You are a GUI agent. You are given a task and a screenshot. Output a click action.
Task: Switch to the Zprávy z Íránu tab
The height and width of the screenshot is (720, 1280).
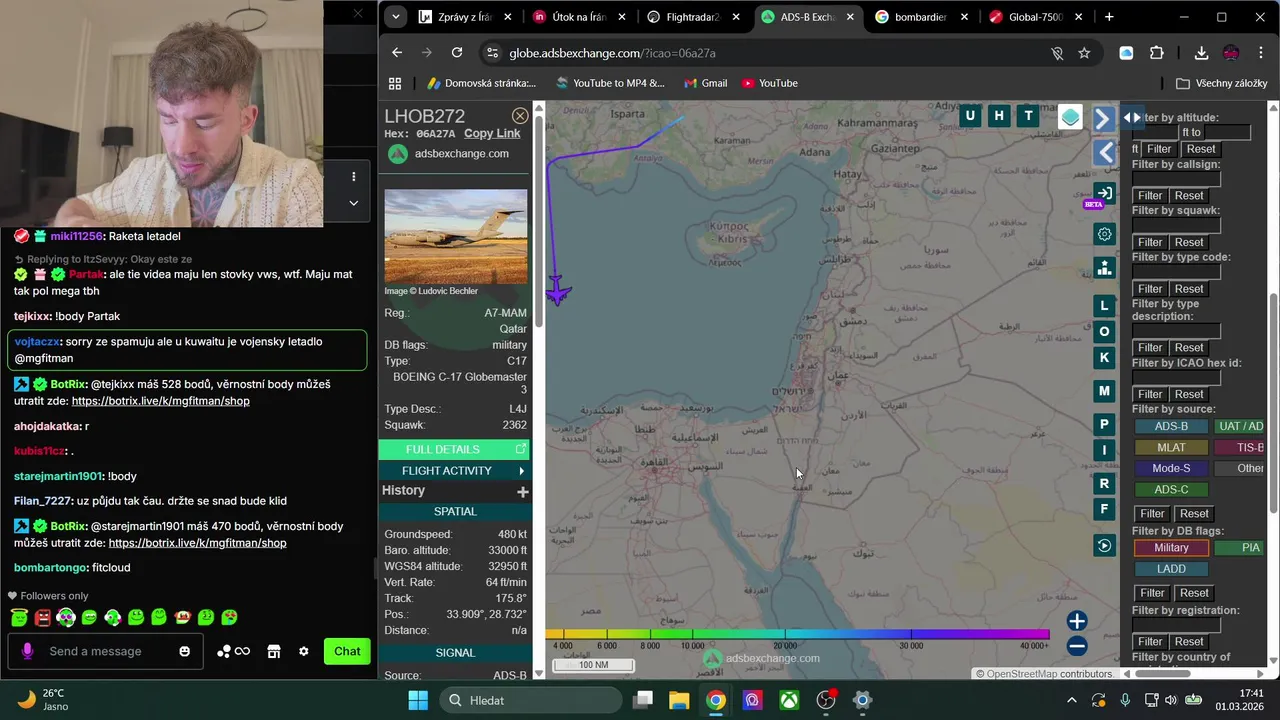tap(465, 17)
